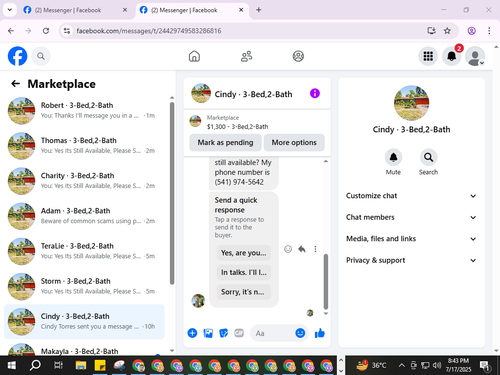Screen dimensions: 500x375
Task: Open Chrome profile icon
Action: 471,31
